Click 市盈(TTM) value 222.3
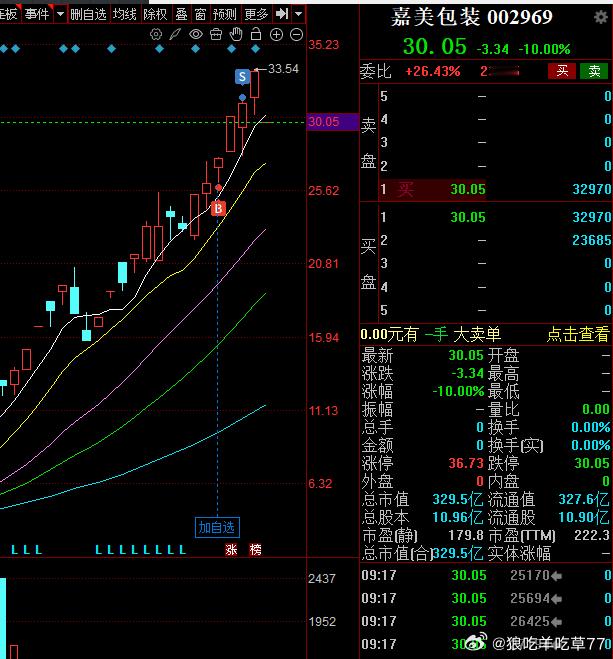 tap(592, 535)
